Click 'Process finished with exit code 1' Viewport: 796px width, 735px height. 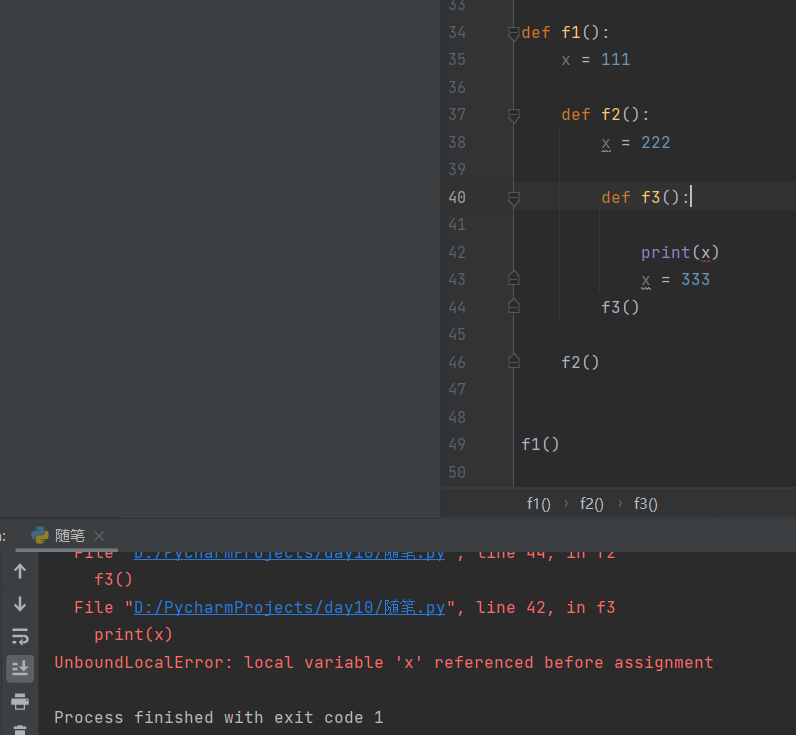(x=219, y=718)
